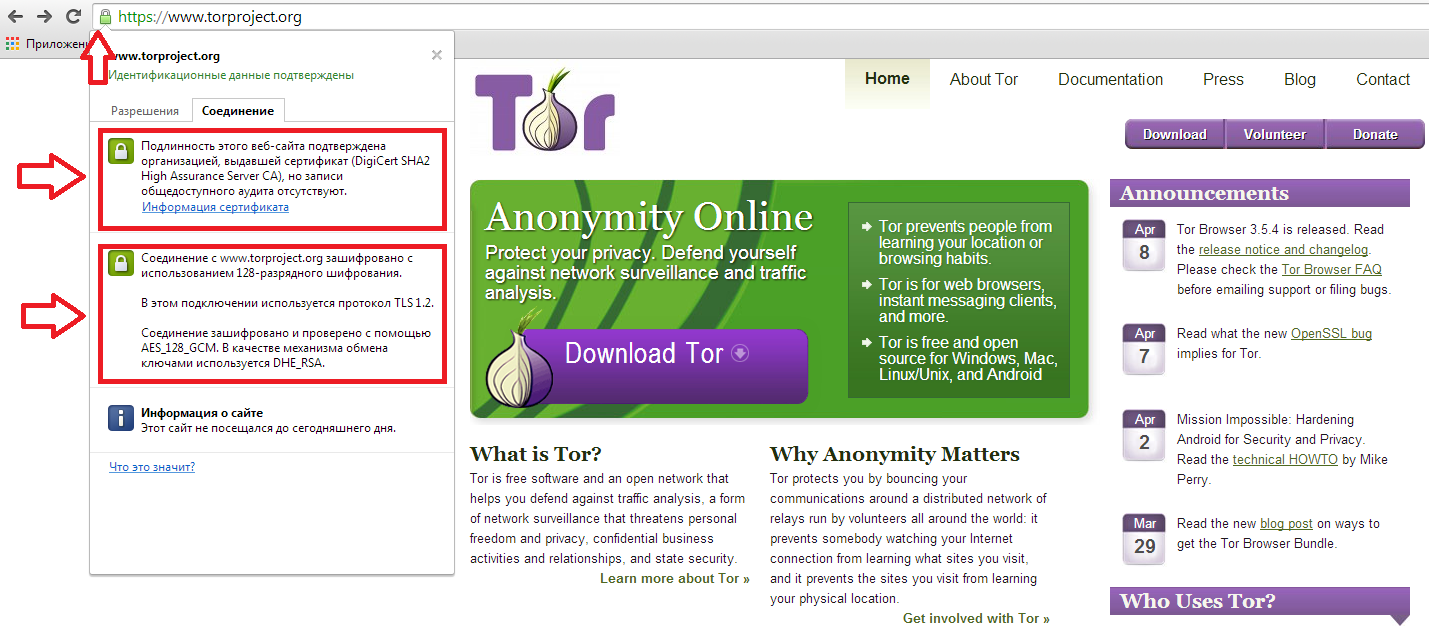The image size is (1429, 626).
Task: Click the blue site information icon
Action: pos(120,418)
